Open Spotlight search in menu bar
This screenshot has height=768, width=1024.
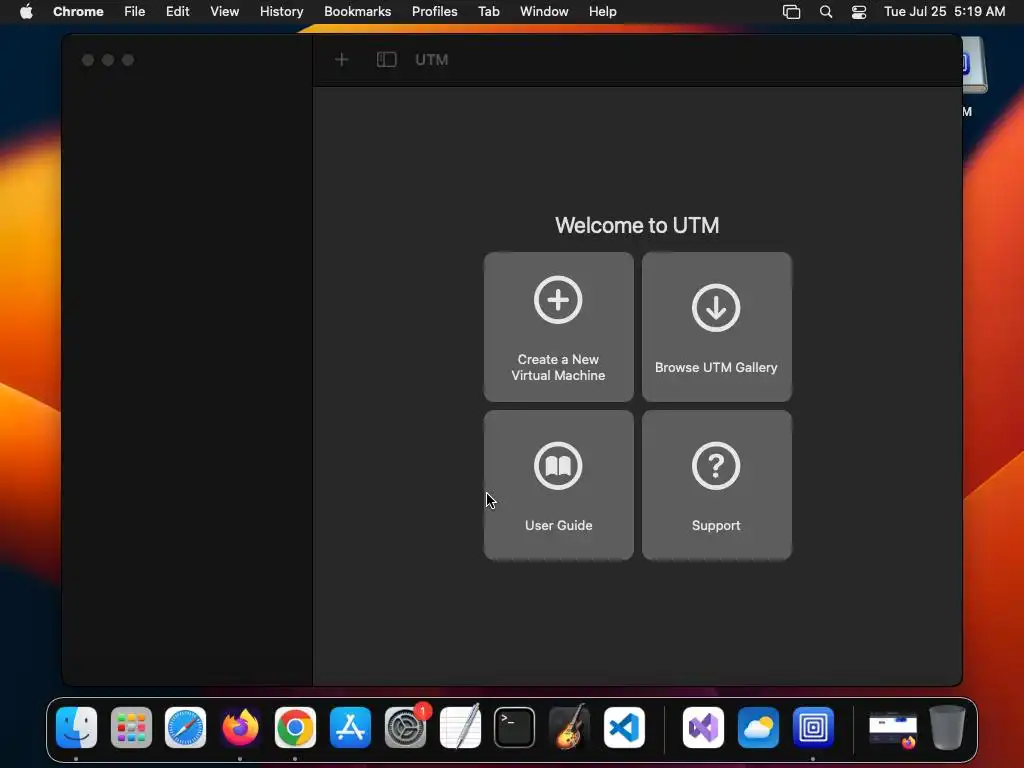click(x=826, y=12)
